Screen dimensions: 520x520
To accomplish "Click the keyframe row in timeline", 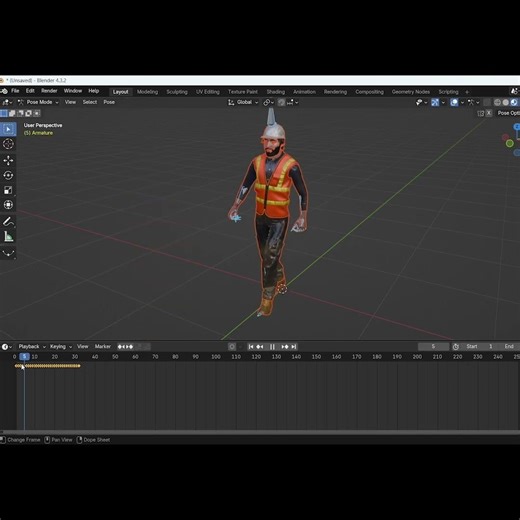I will [48, 366].
